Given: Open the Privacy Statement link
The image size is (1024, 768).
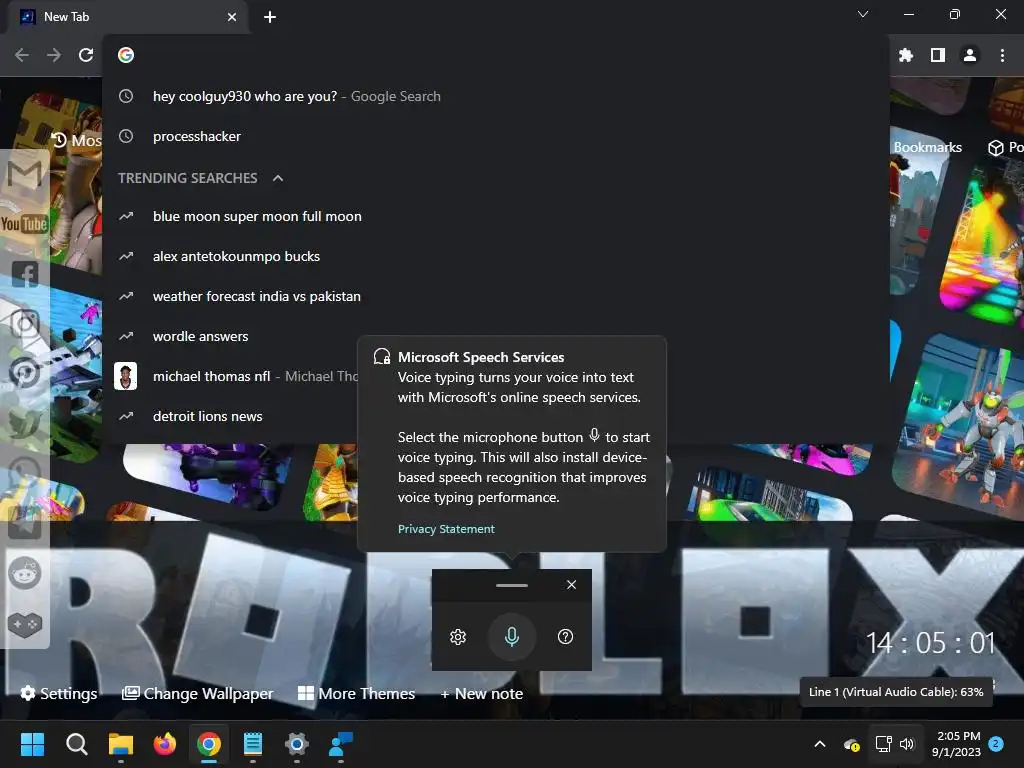Looking at the screenshot, I should (446, 529).
